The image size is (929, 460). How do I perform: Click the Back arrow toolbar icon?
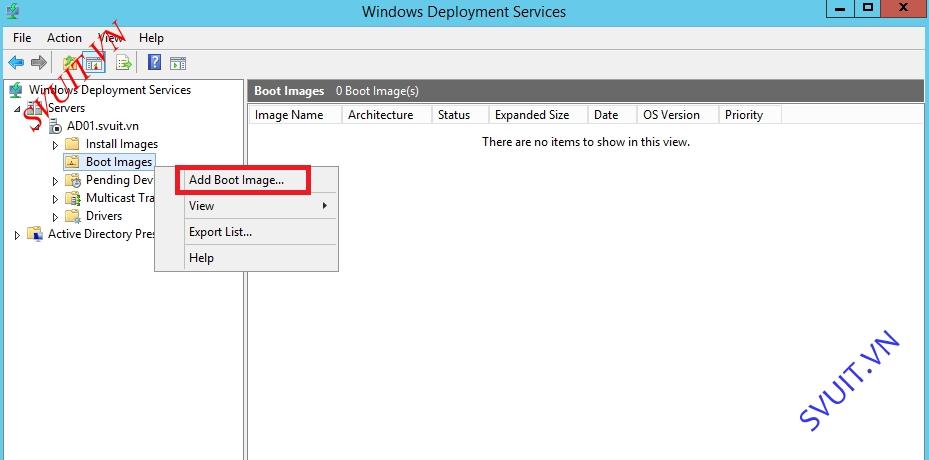coord(16,62)
